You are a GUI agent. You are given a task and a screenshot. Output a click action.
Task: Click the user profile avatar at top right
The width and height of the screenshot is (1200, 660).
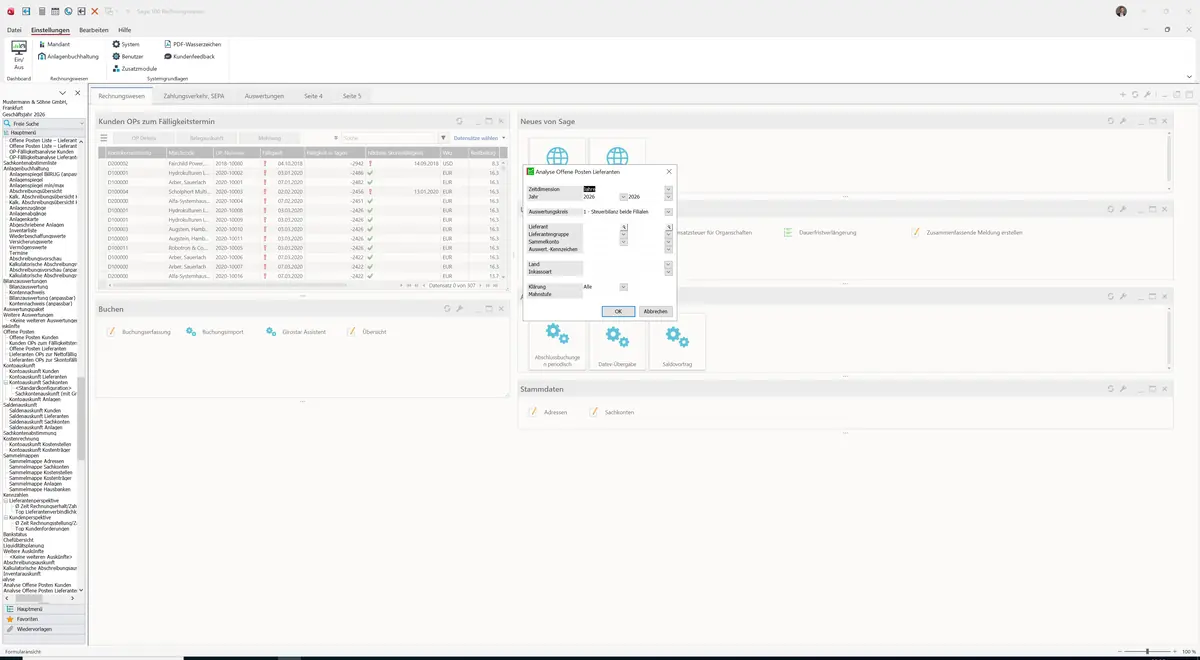1121,11
